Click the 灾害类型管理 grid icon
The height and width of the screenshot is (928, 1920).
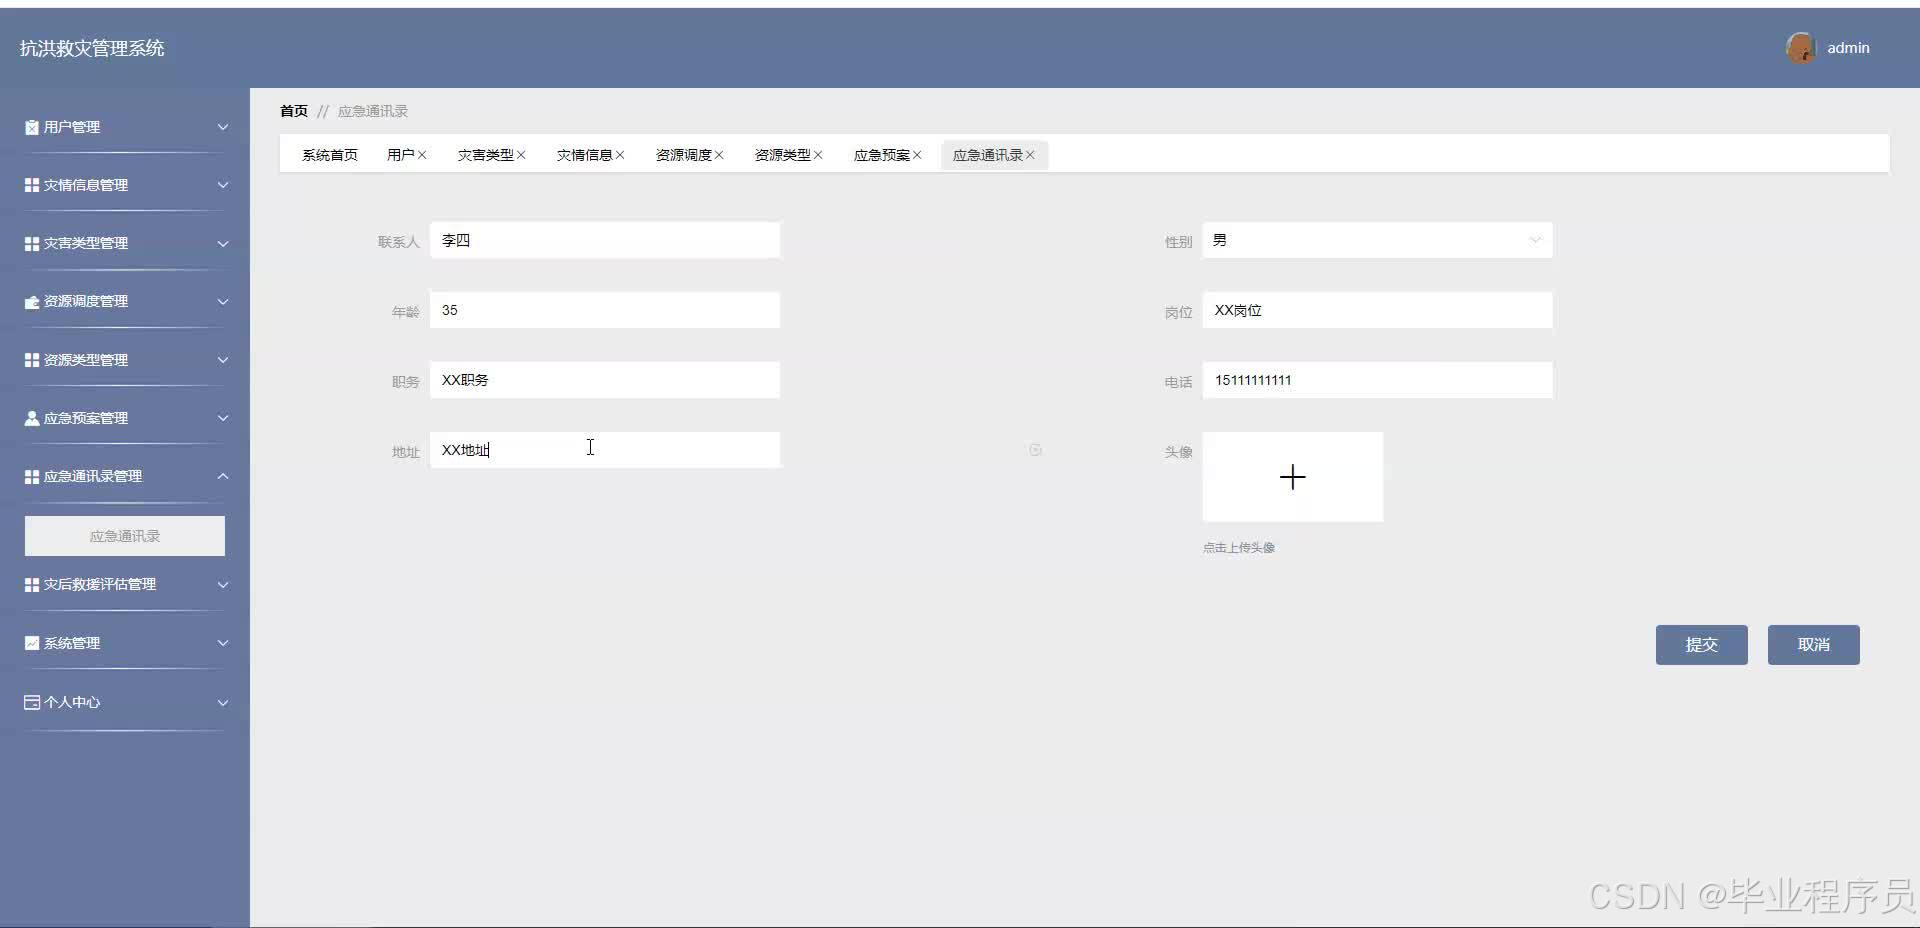click(x=30, y=243)
